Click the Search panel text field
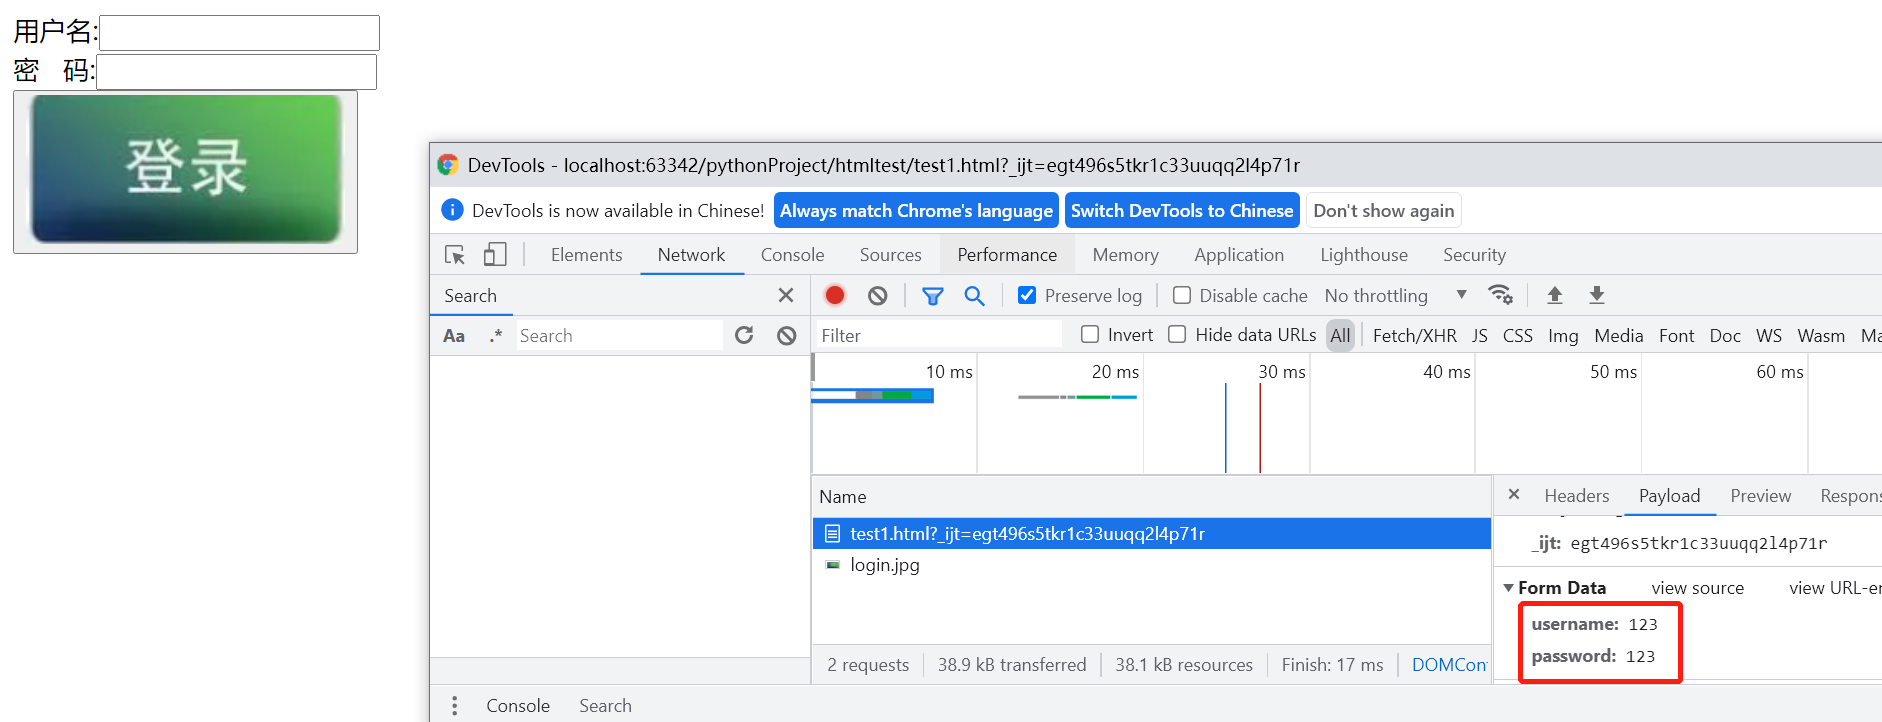 tap(619, 336)
